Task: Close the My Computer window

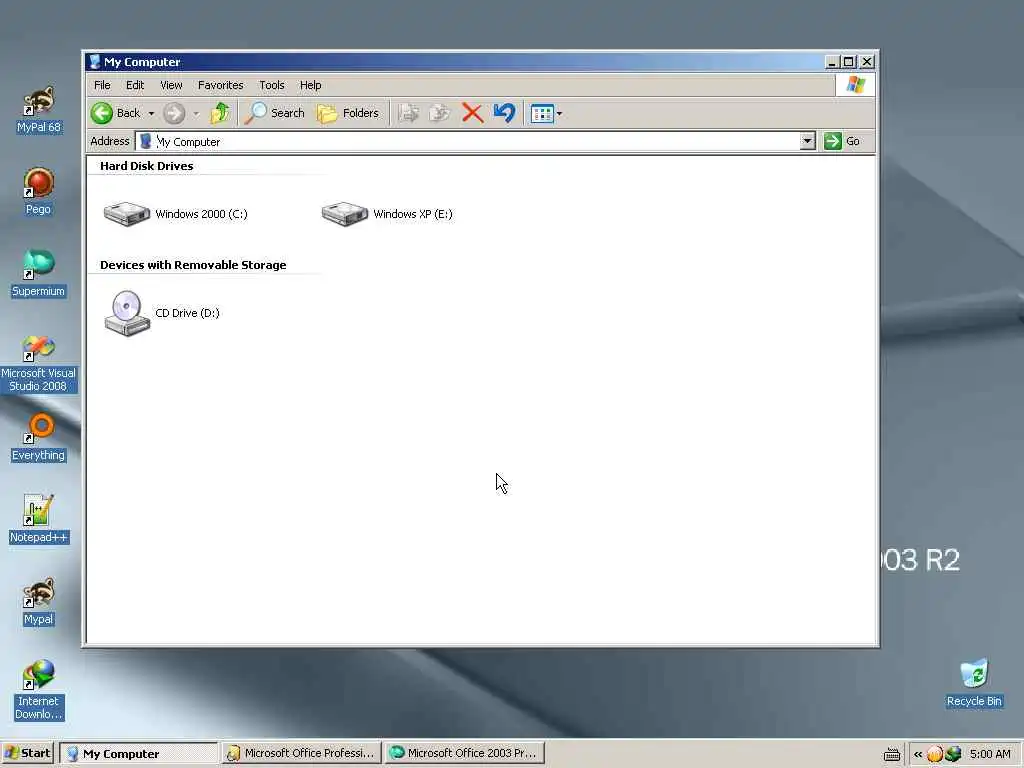Action: click(x=867, y=62)
